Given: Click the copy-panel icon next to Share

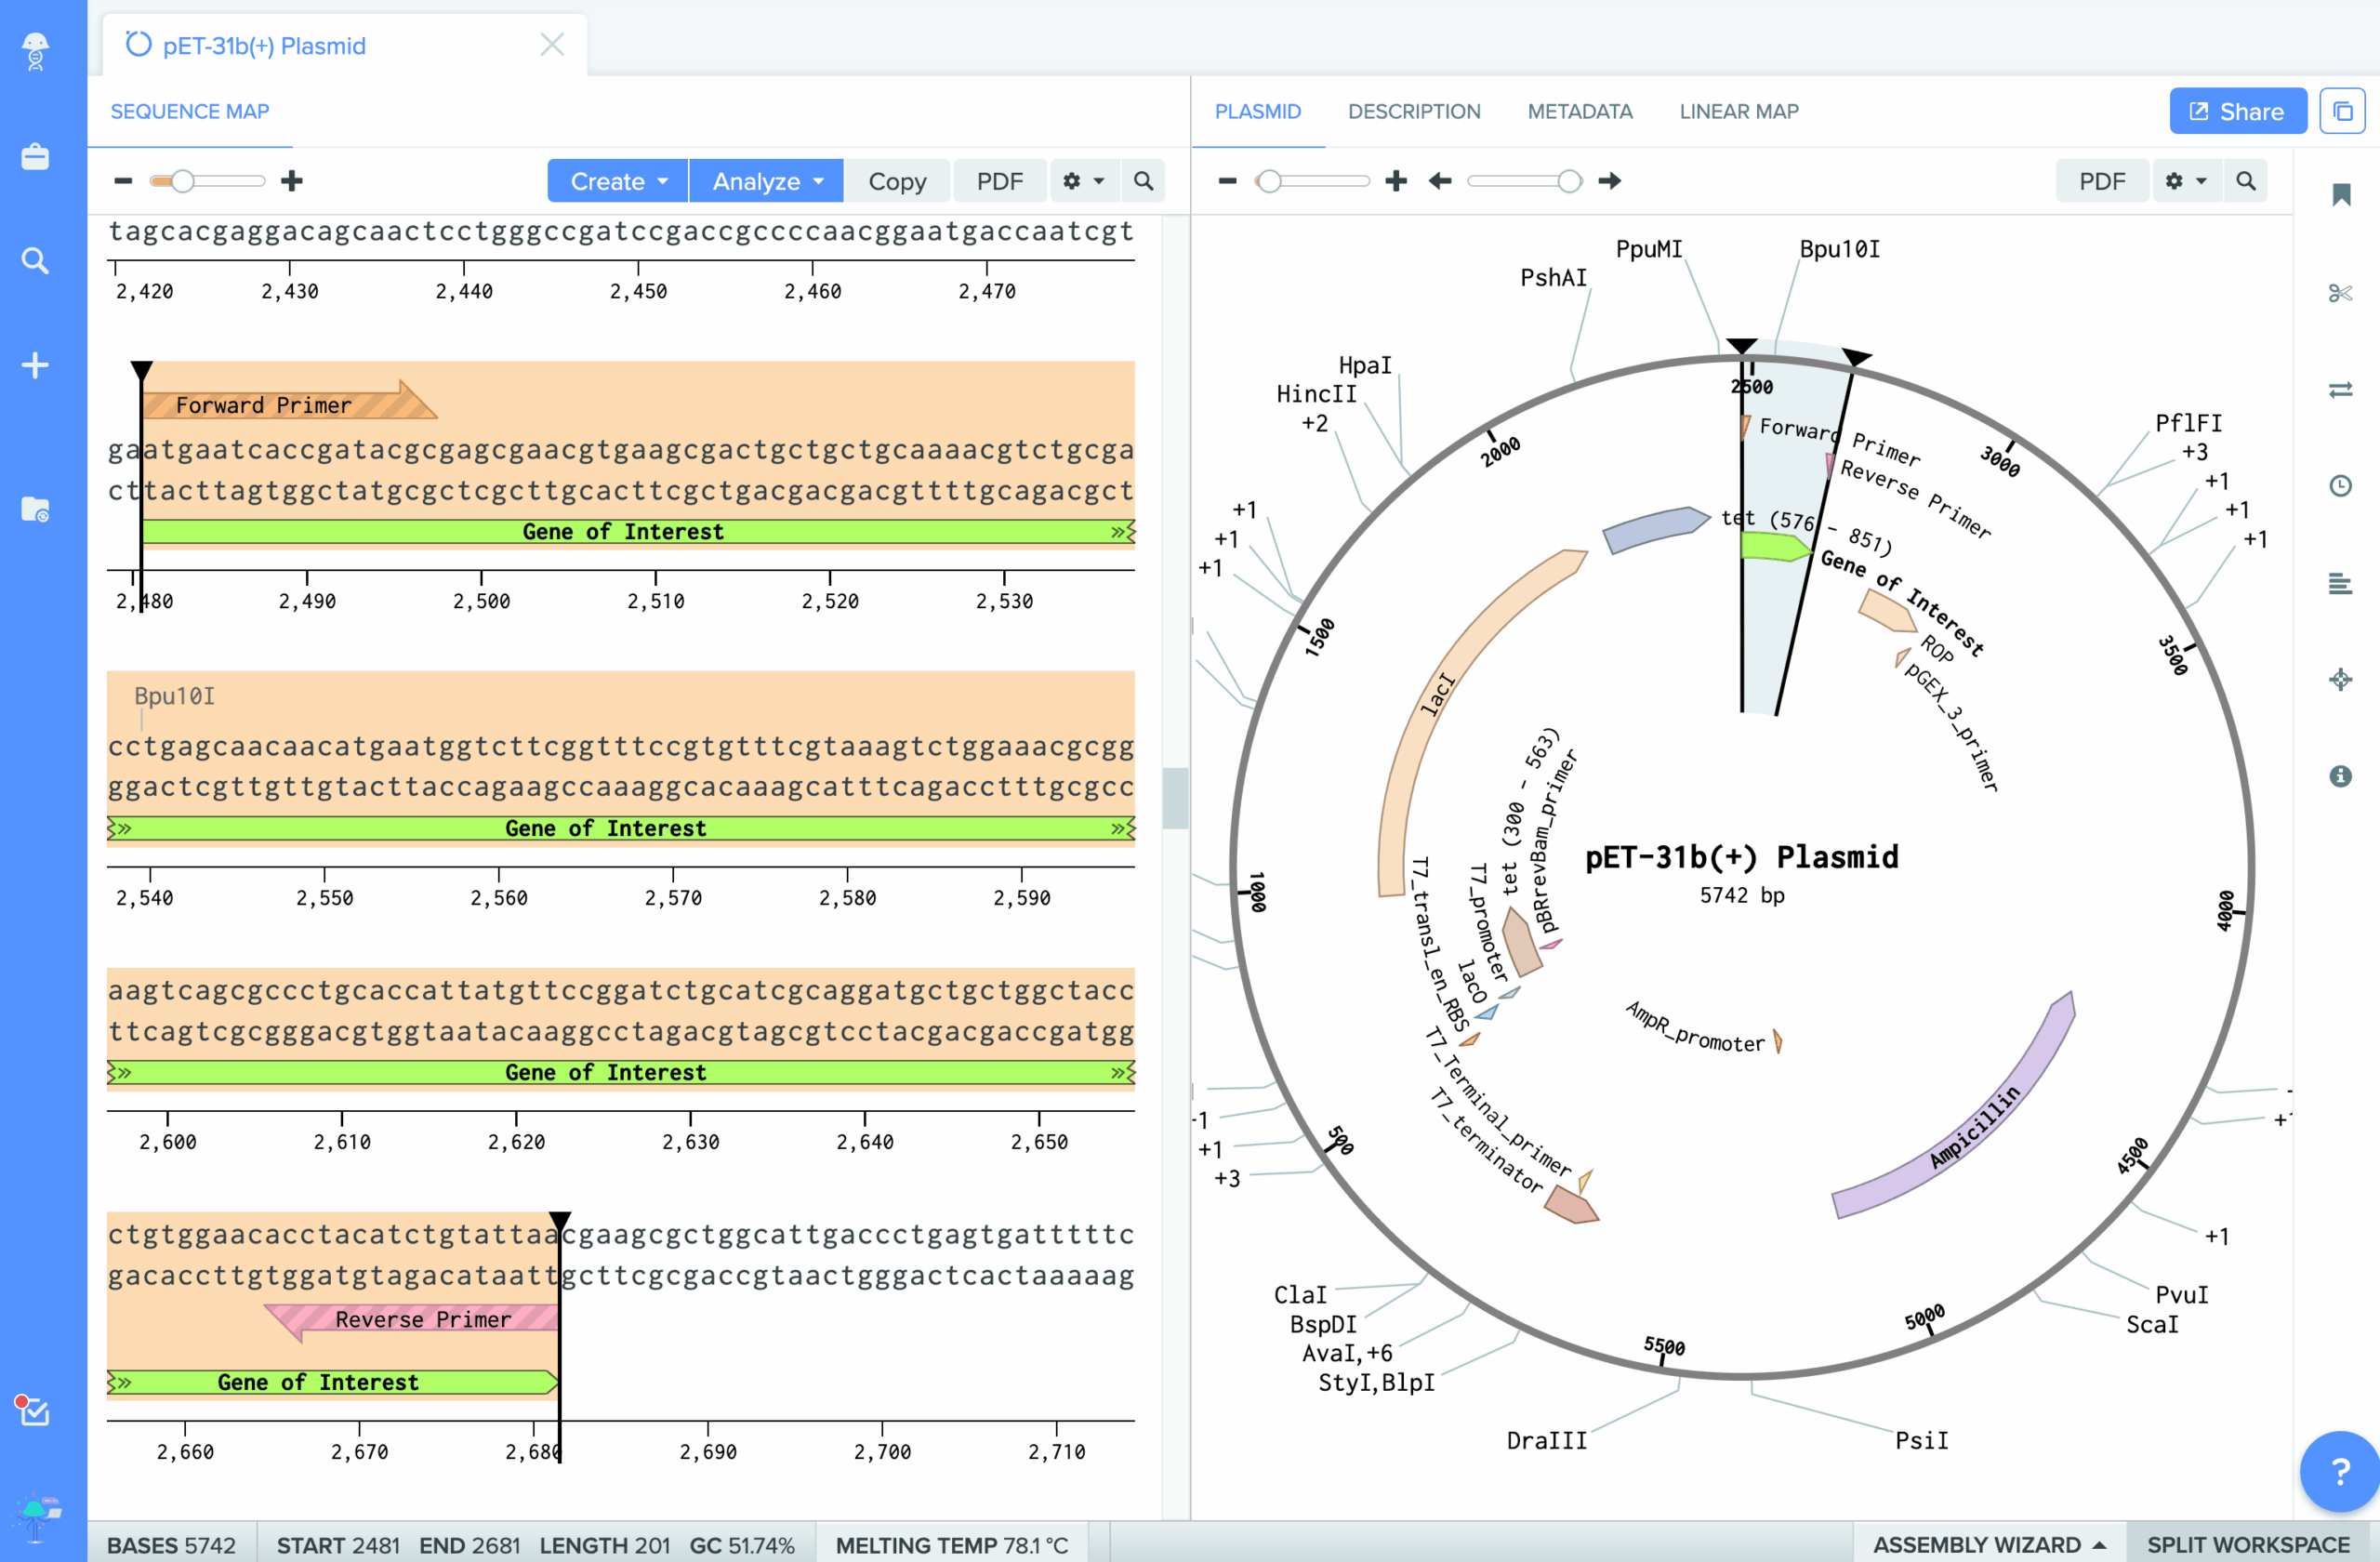Looking at the screenshot, I should click(2342, 111).
